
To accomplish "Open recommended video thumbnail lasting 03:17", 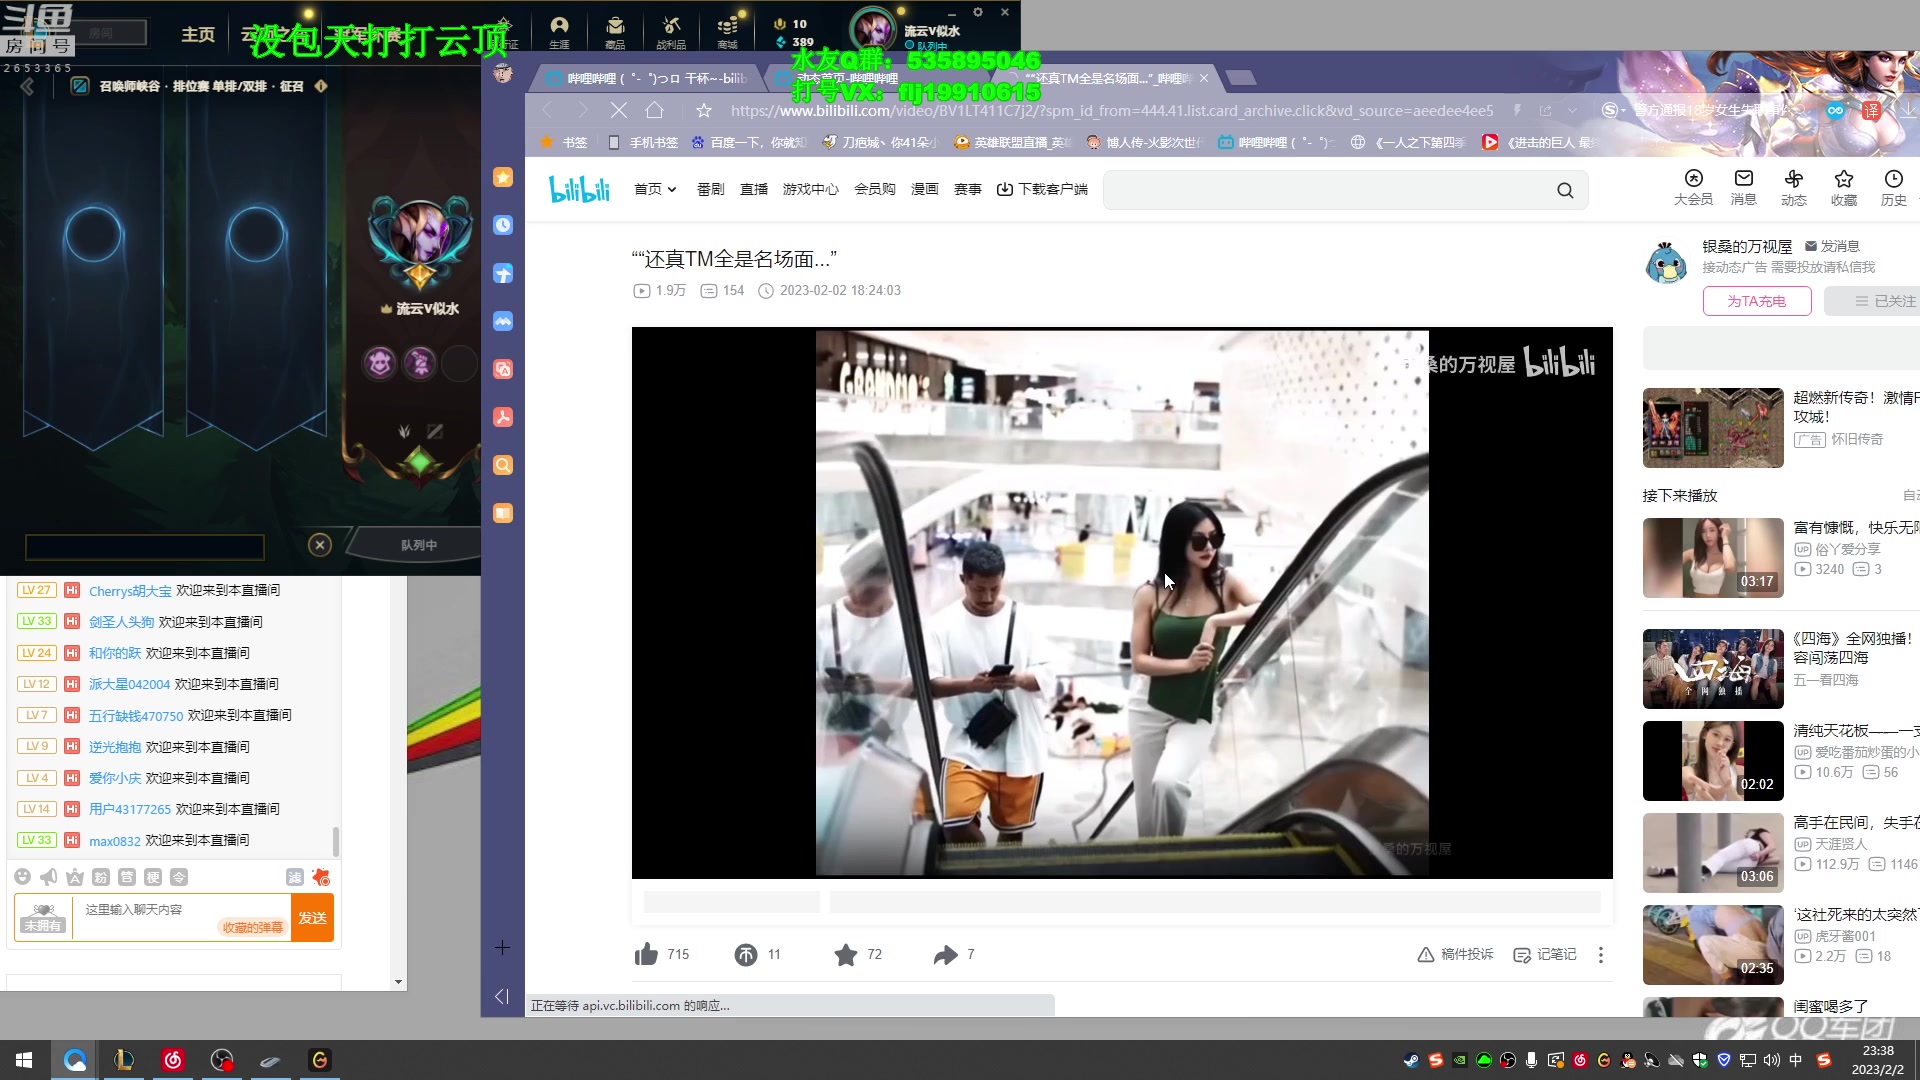I will 1713,558.
